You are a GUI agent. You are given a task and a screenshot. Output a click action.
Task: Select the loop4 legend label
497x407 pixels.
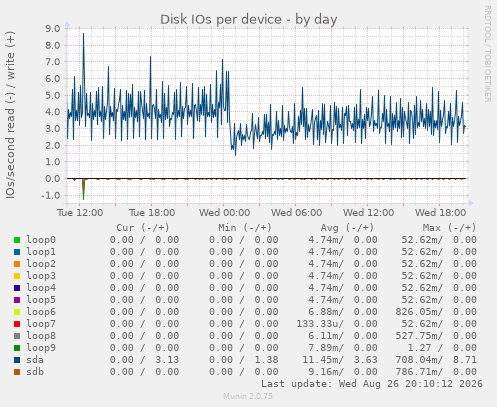click(x=41, y=288)
